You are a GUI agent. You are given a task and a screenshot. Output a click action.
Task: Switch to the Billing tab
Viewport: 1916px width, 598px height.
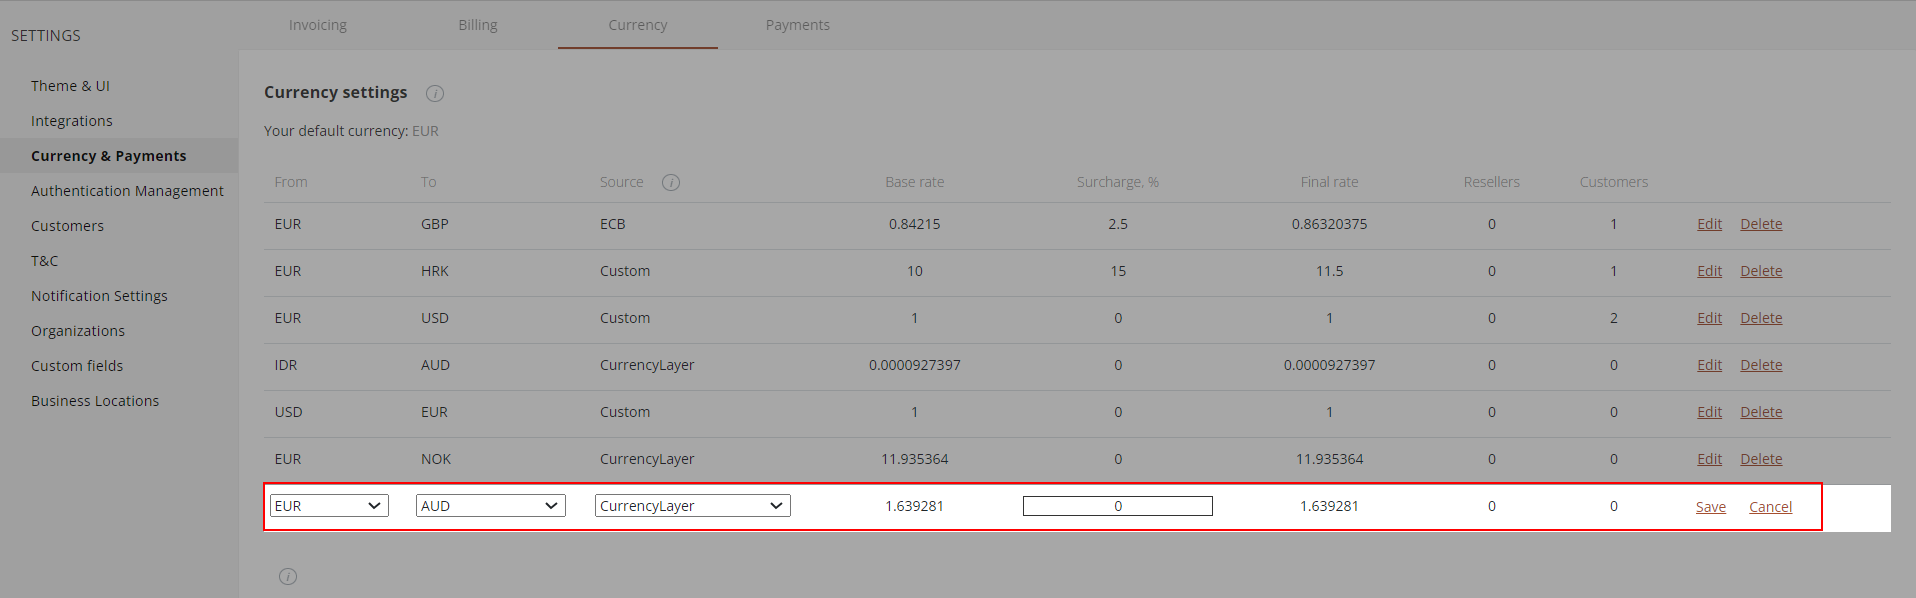click(x=478, y=25)
